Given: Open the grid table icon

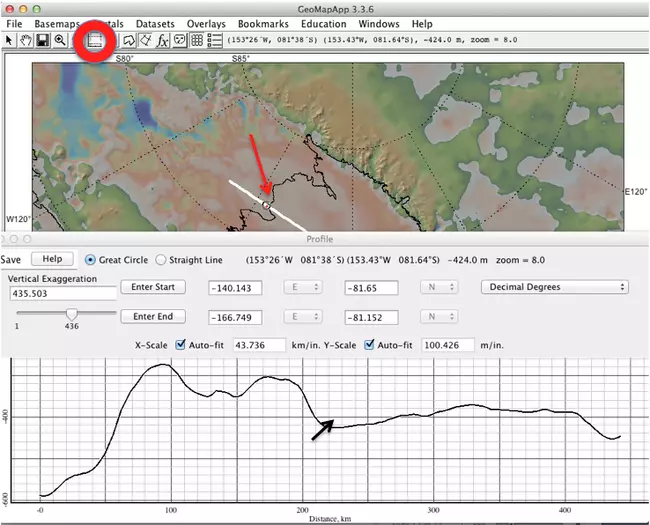Looking at the screenshot, I should point(197,41).
